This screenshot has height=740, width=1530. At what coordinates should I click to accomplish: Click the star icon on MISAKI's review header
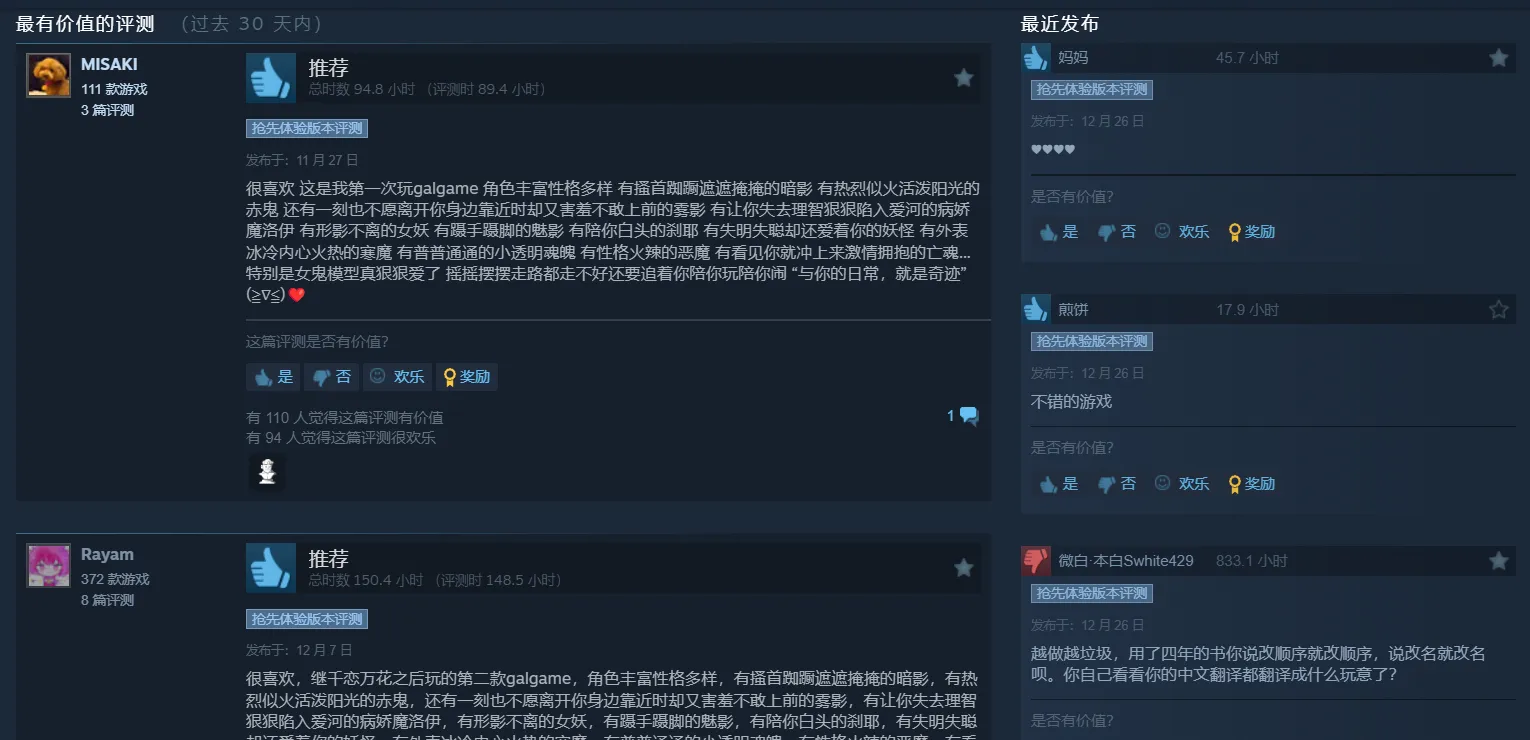(x=964, y=78)
